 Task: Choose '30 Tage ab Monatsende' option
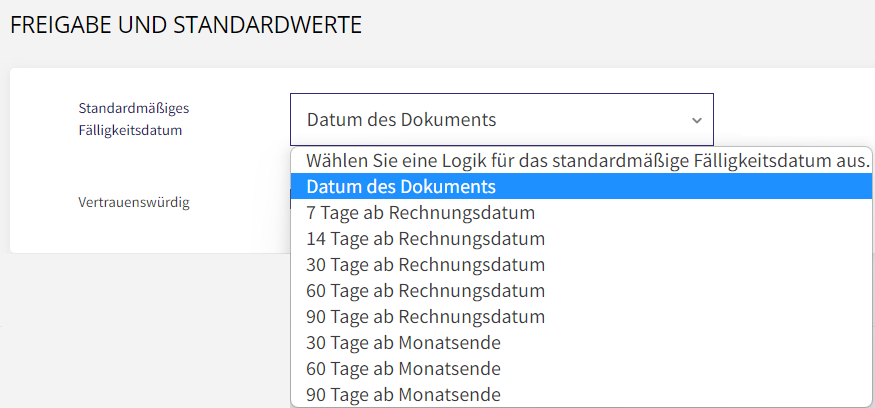[581, 343]
